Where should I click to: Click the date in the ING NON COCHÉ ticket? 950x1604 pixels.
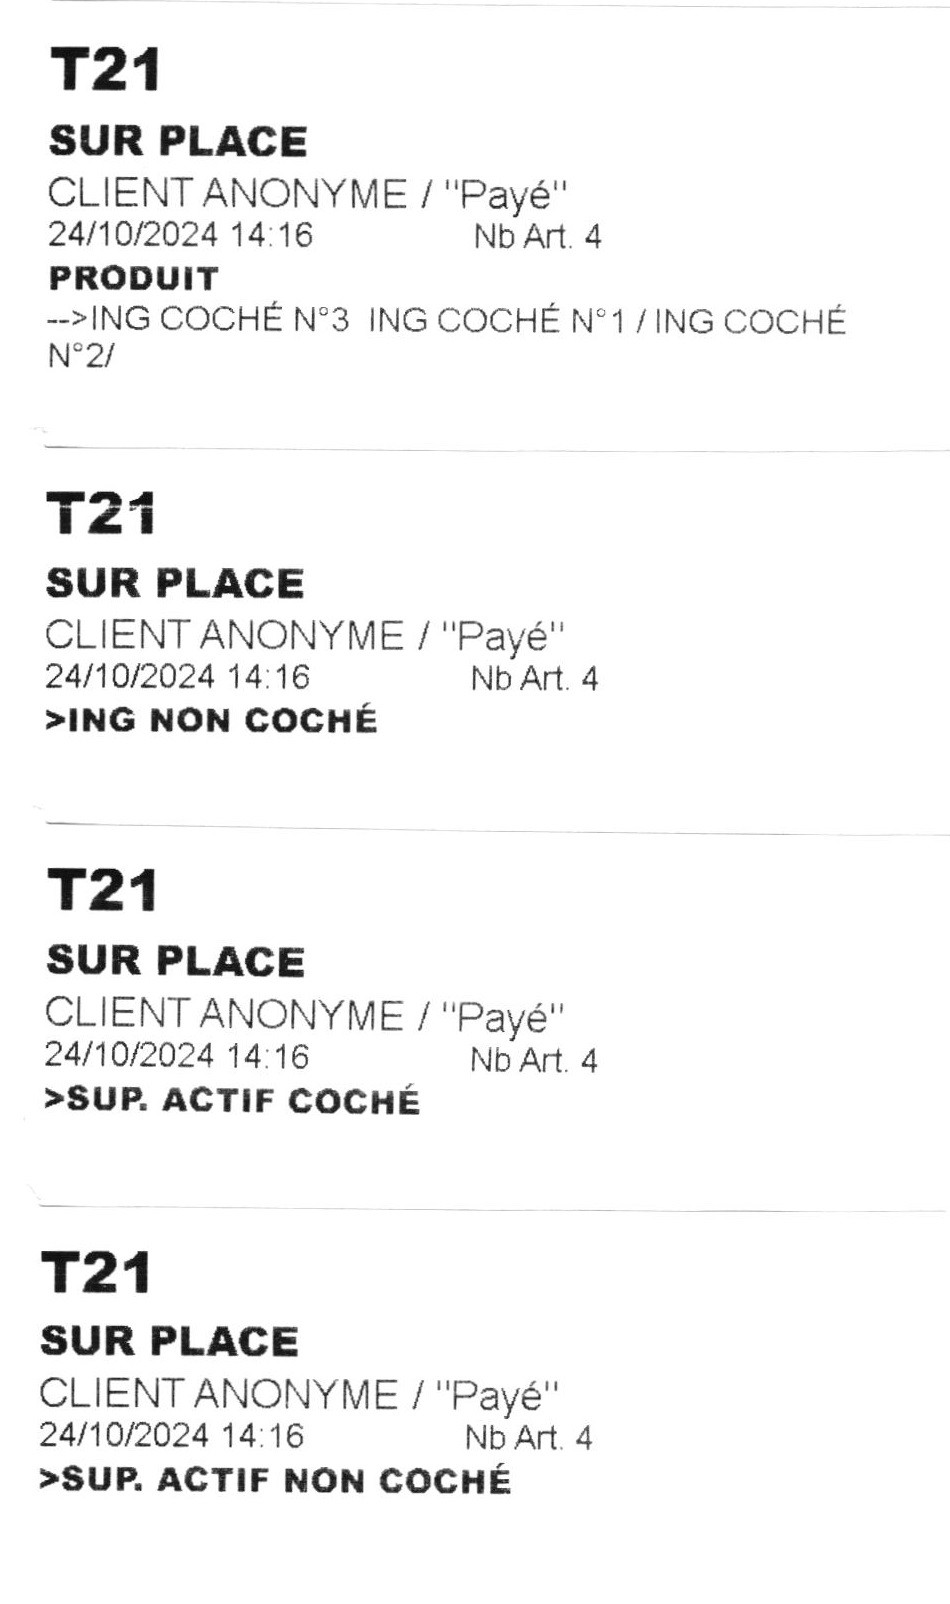coord(178,677)
